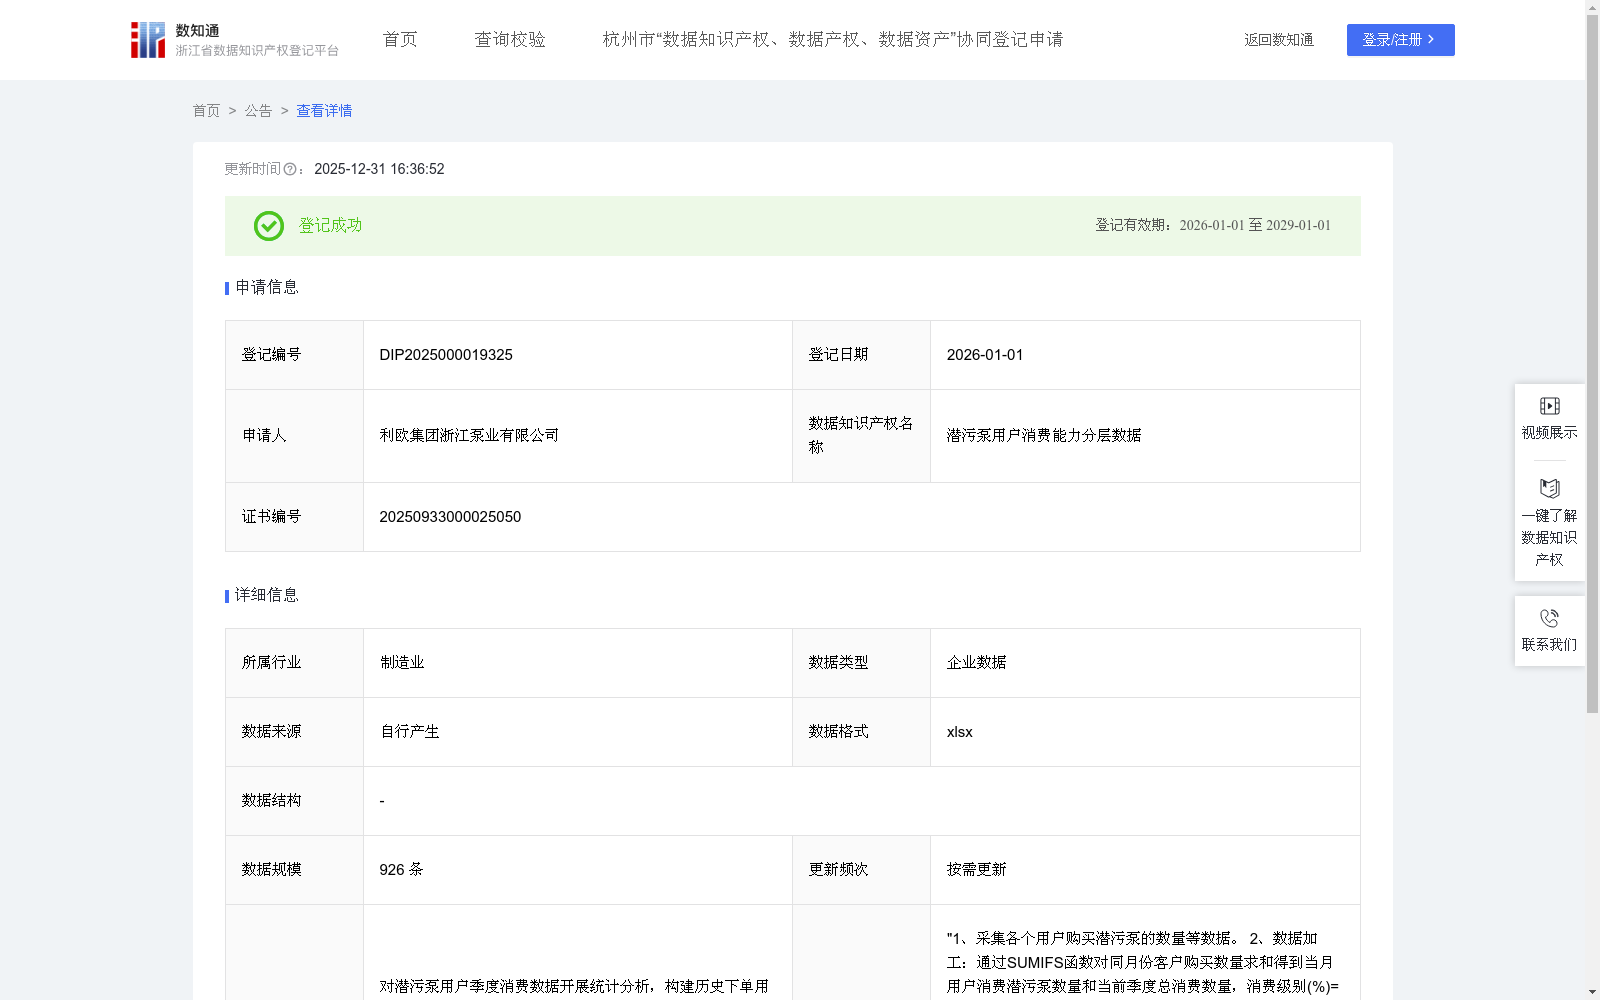The image size is (1600, 1000).
Task: Click certificate number 20250933000025050
Action: (x=450, y=517)
